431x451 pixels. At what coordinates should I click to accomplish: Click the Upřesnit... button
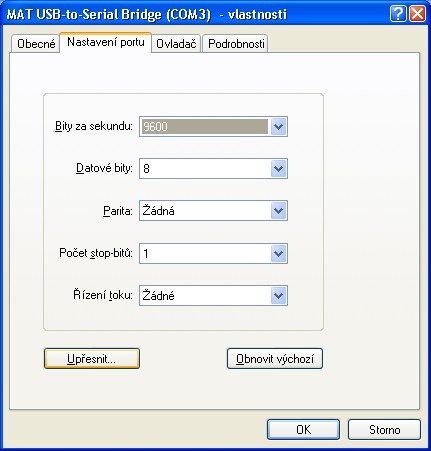[92, 359]
